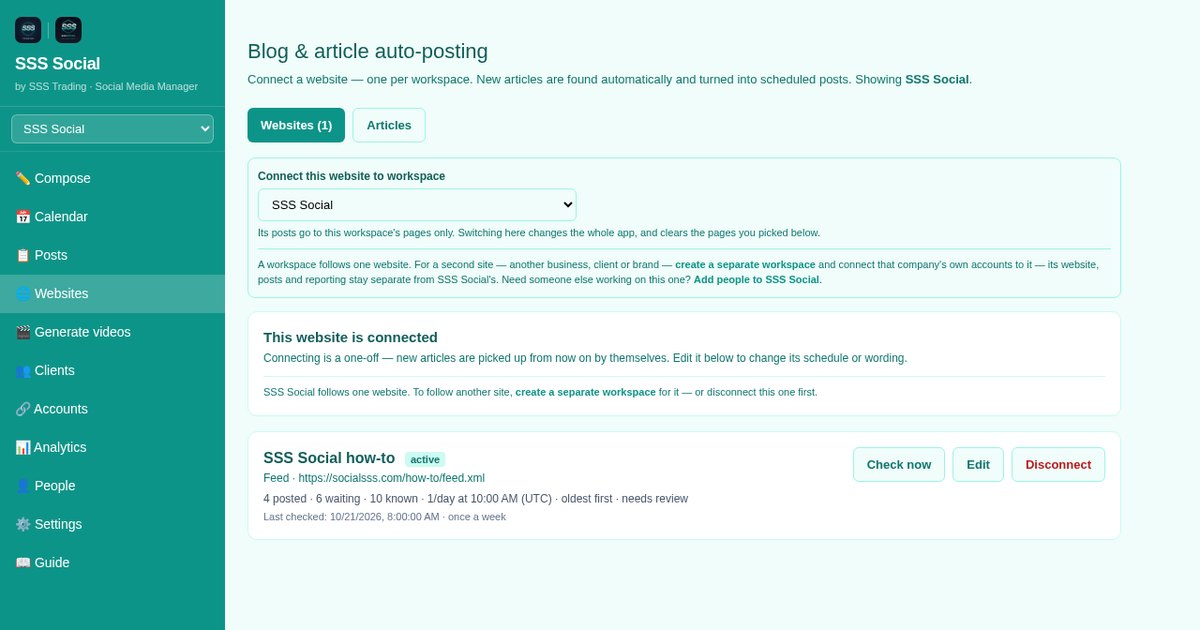Click the clipboard icon beside Posts
The image size is (1200, 630).
[x=23, y=255]
